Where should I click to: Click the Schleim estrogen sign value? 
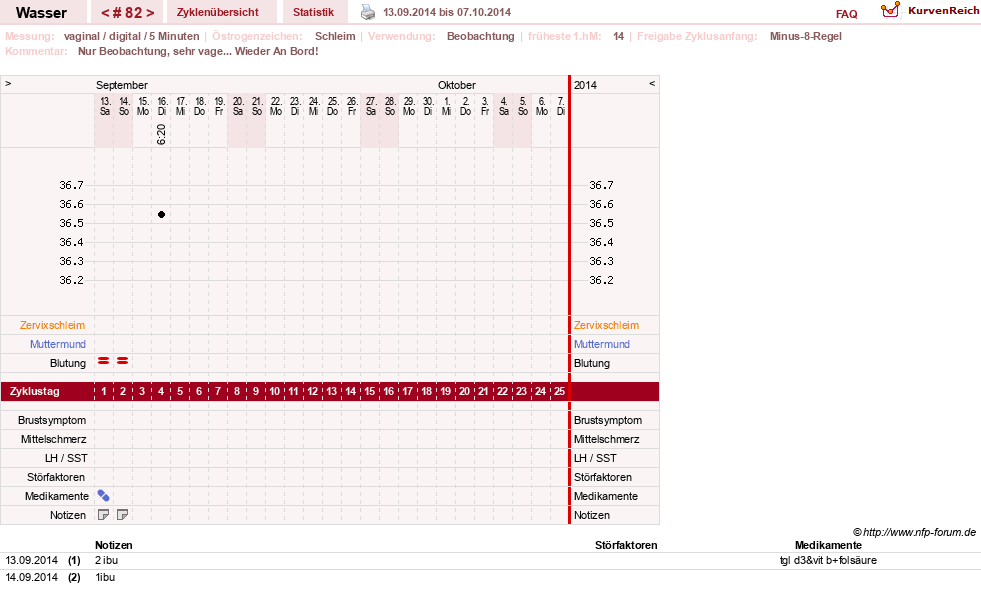[x=335, y=36]
